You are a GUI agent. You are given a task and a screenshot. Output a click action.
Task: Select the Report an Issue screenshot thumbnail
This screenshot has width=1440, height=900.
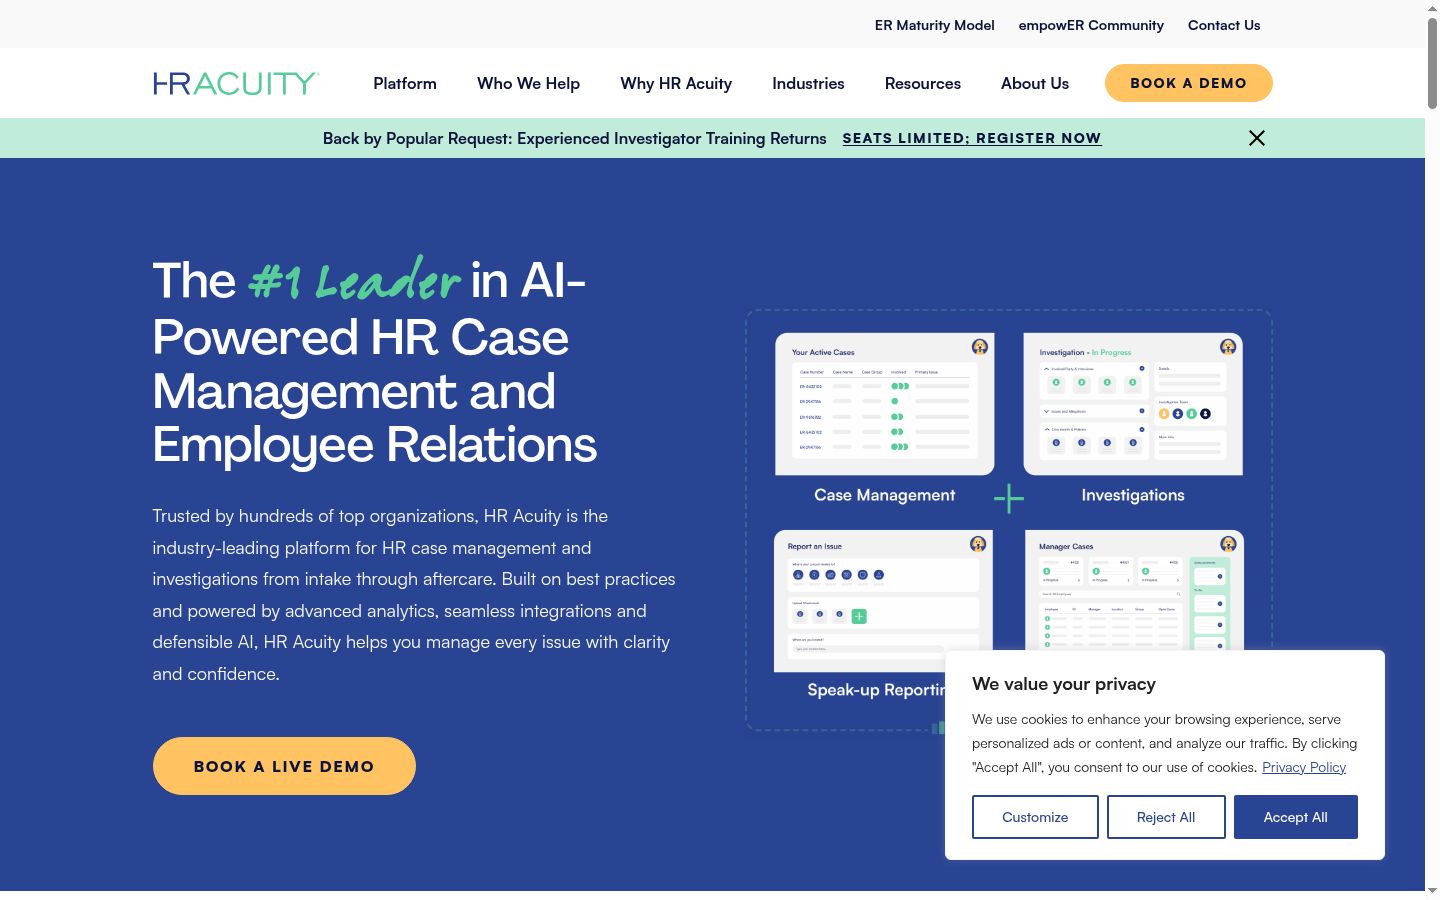[883, 601]
